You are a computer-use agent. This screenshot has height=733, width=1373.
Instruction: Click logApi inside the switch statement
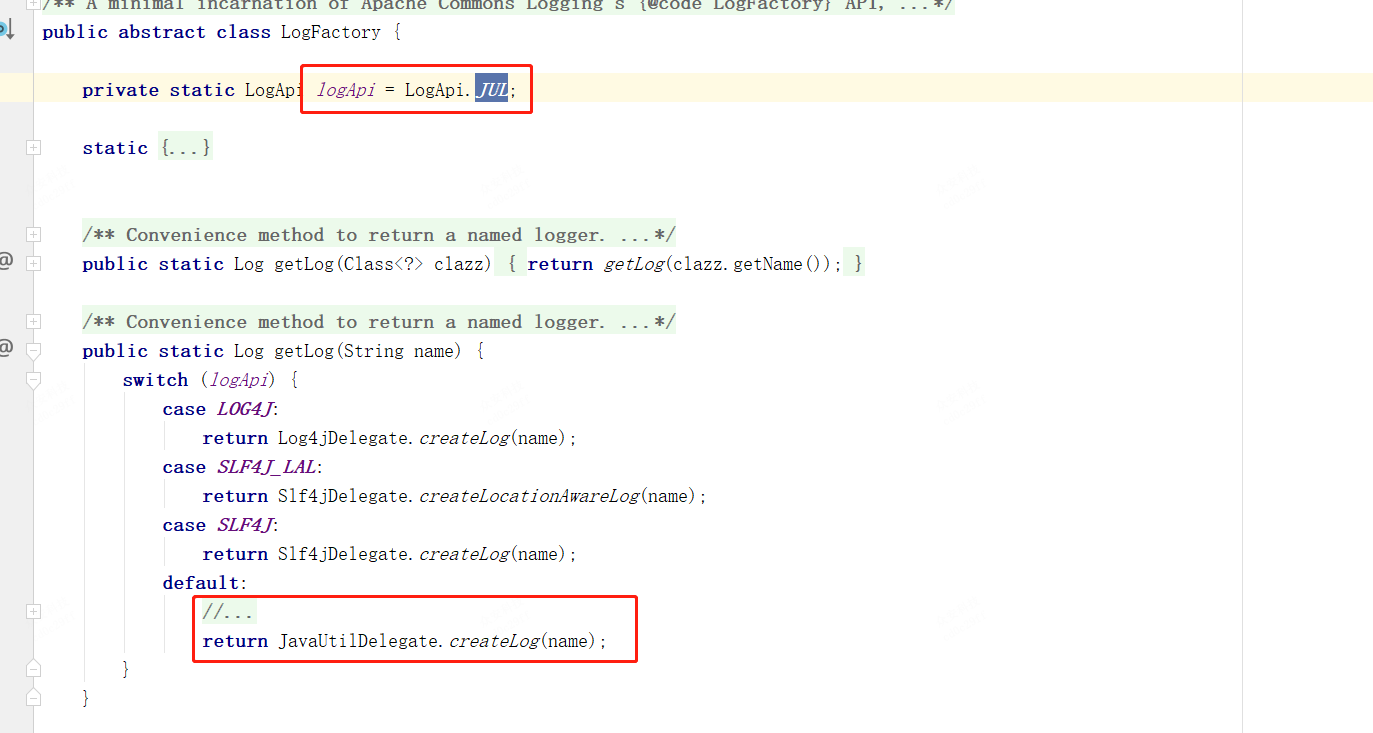[239, 380]
